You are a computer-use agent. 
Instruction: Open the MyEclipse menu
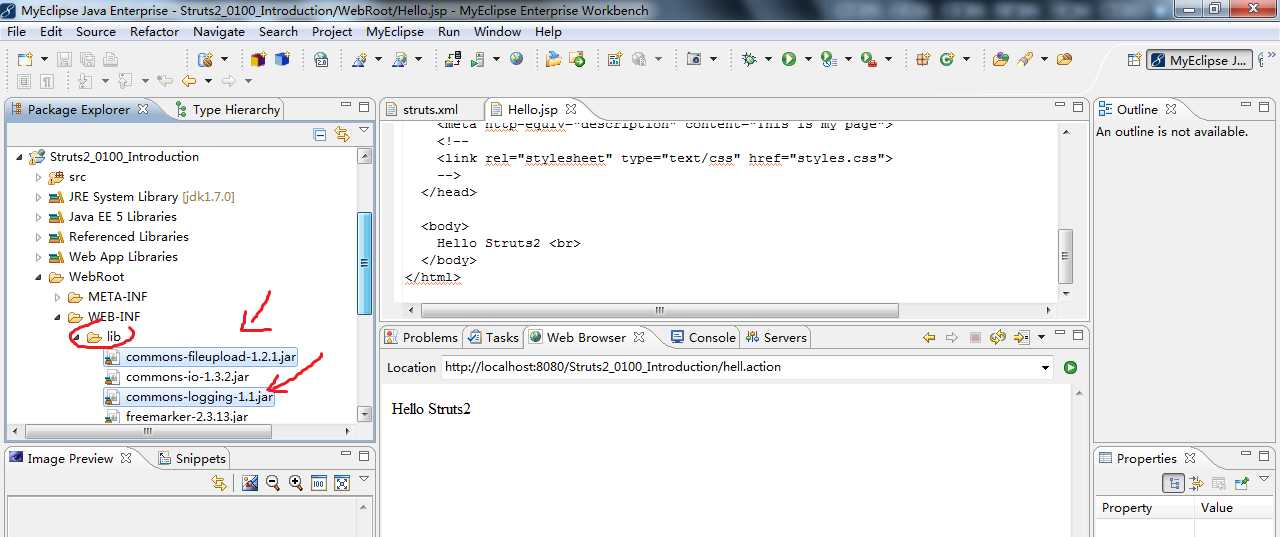pyautogui.click(x=395, y=31)
